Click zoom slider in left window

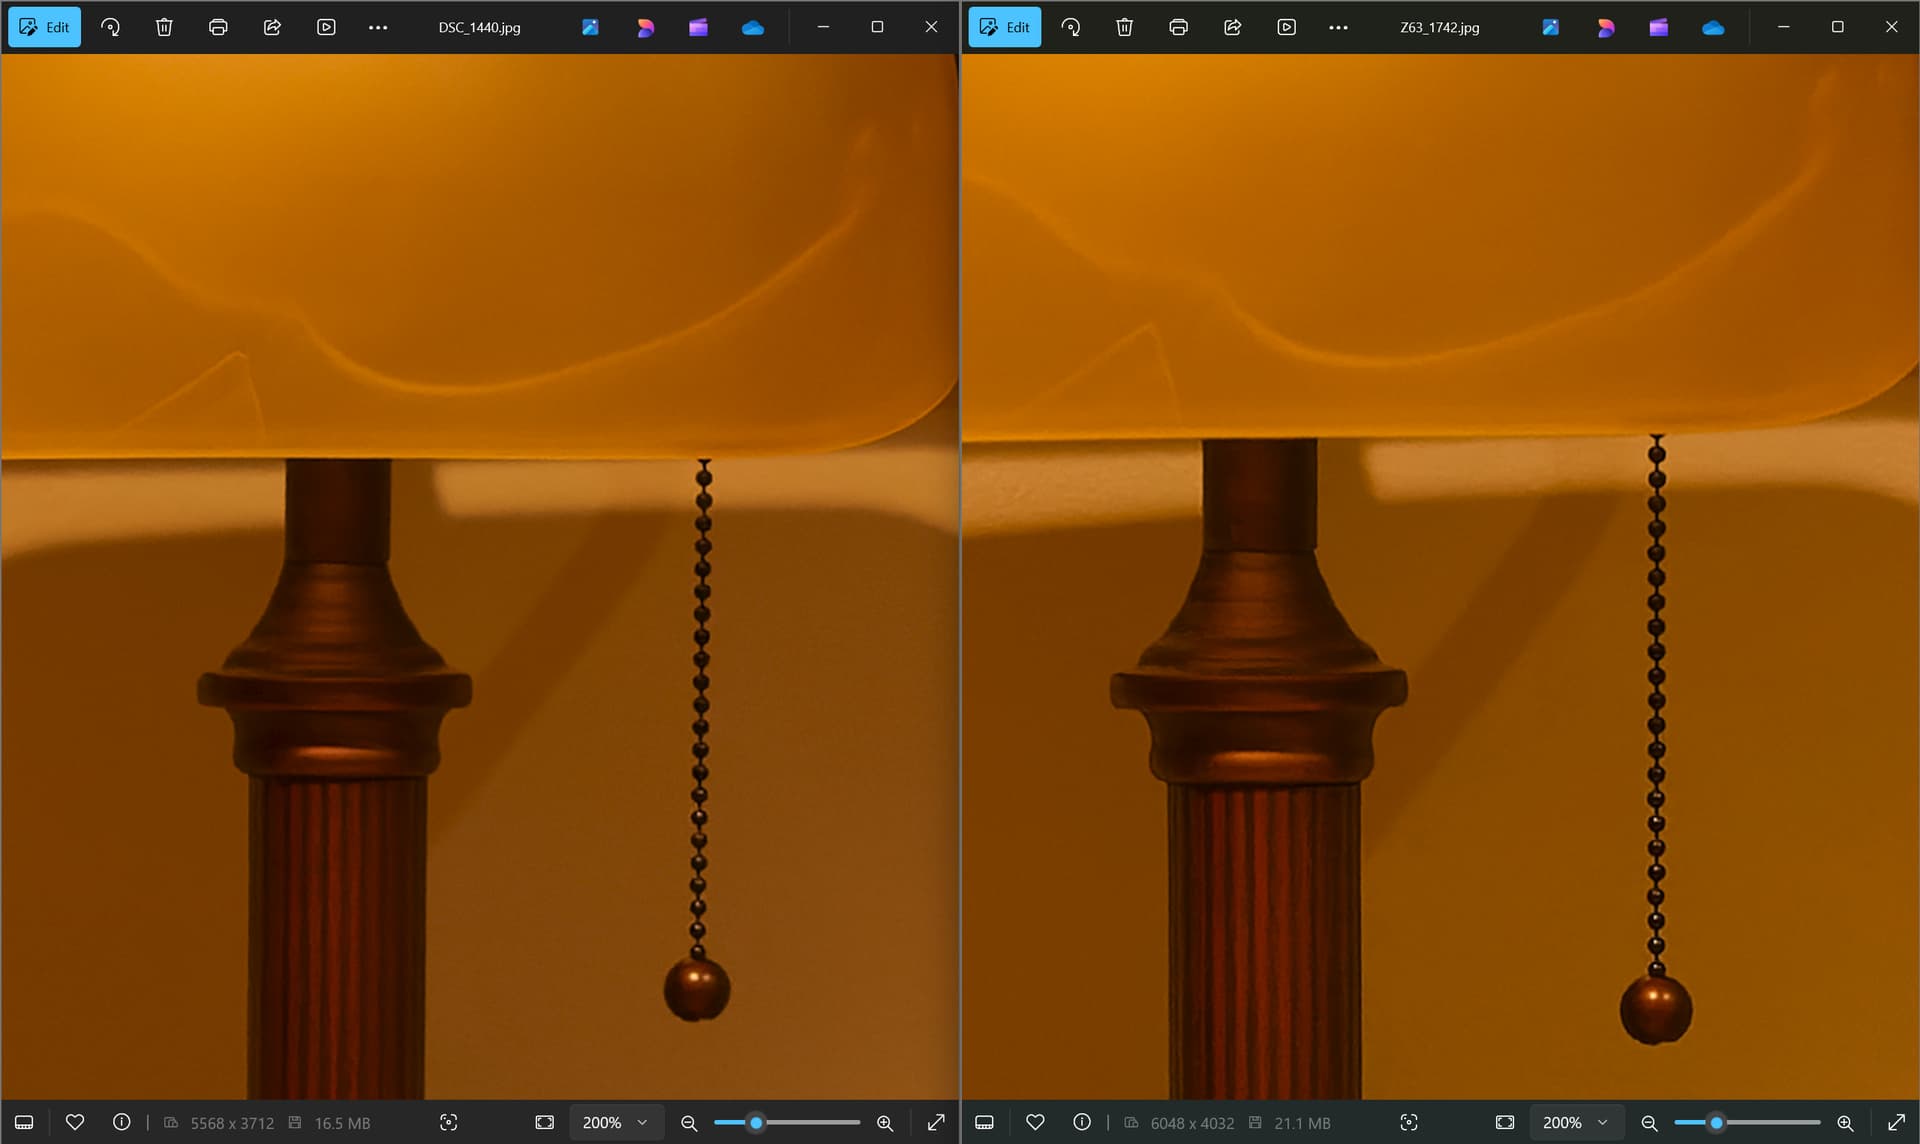786,1122
